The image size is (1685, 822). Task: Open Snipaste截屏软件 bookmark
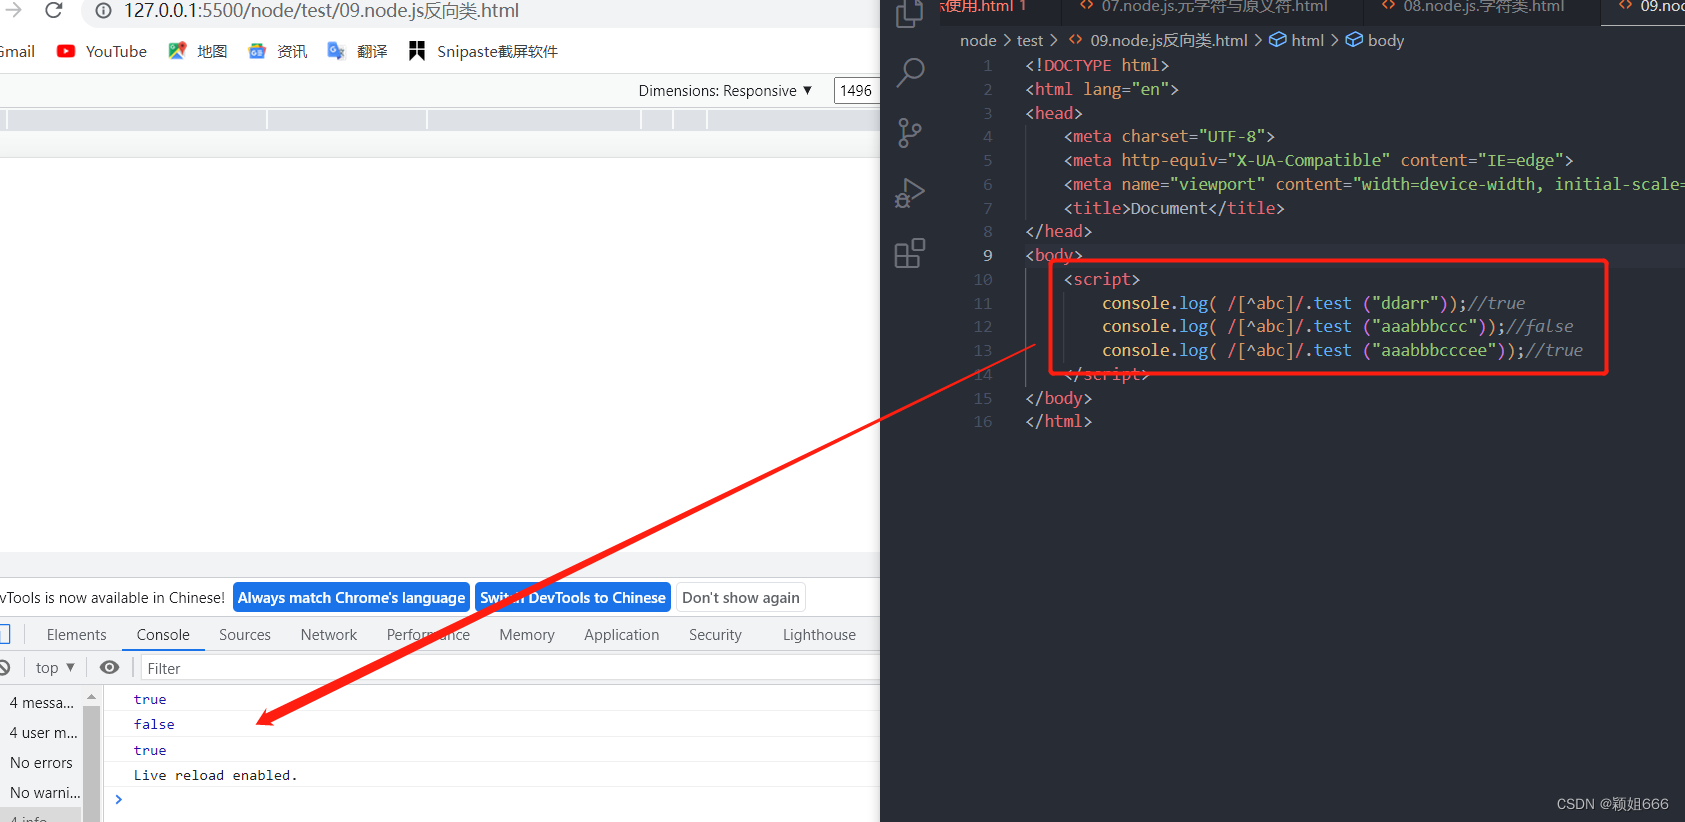pyautogui.click(x=483, y=51)
